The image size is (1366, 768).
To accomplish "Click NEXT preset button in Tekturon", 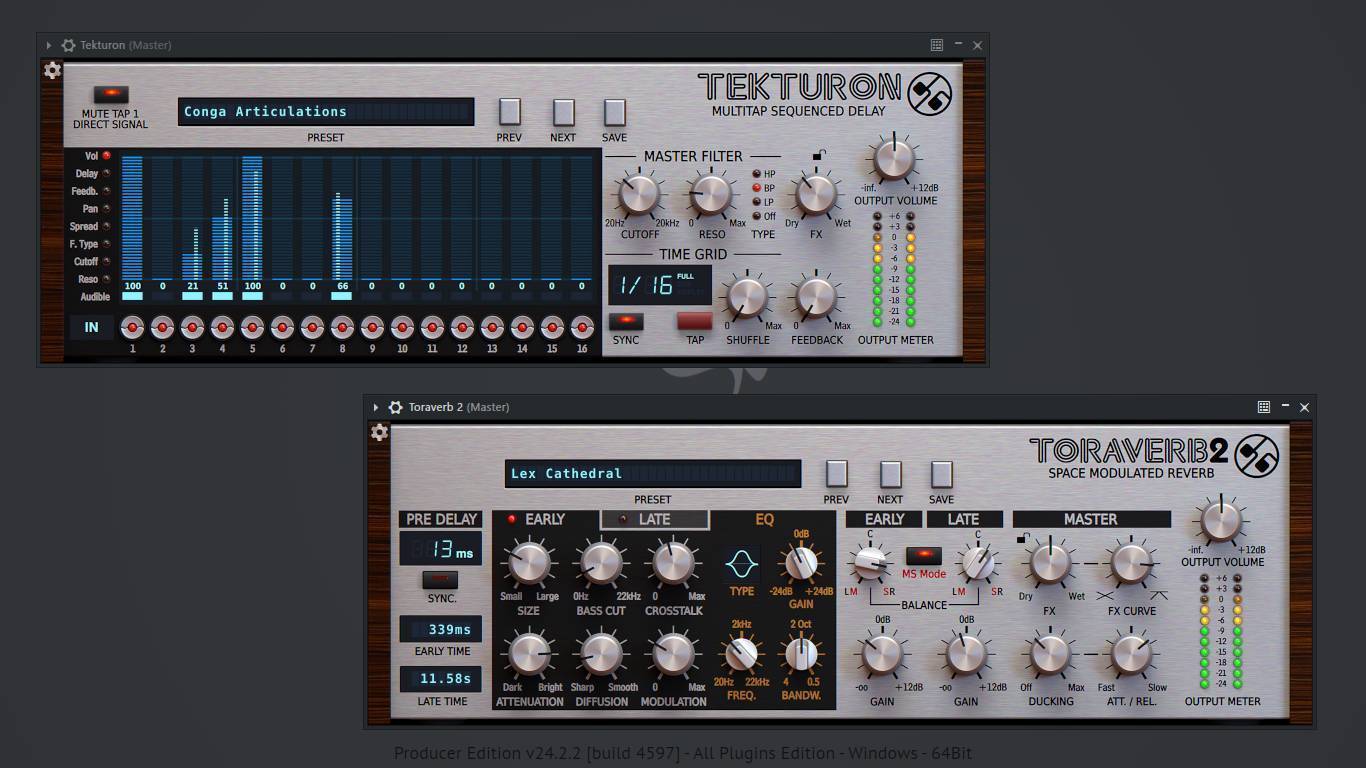I will pyautogui.click(x=563, y=112).
